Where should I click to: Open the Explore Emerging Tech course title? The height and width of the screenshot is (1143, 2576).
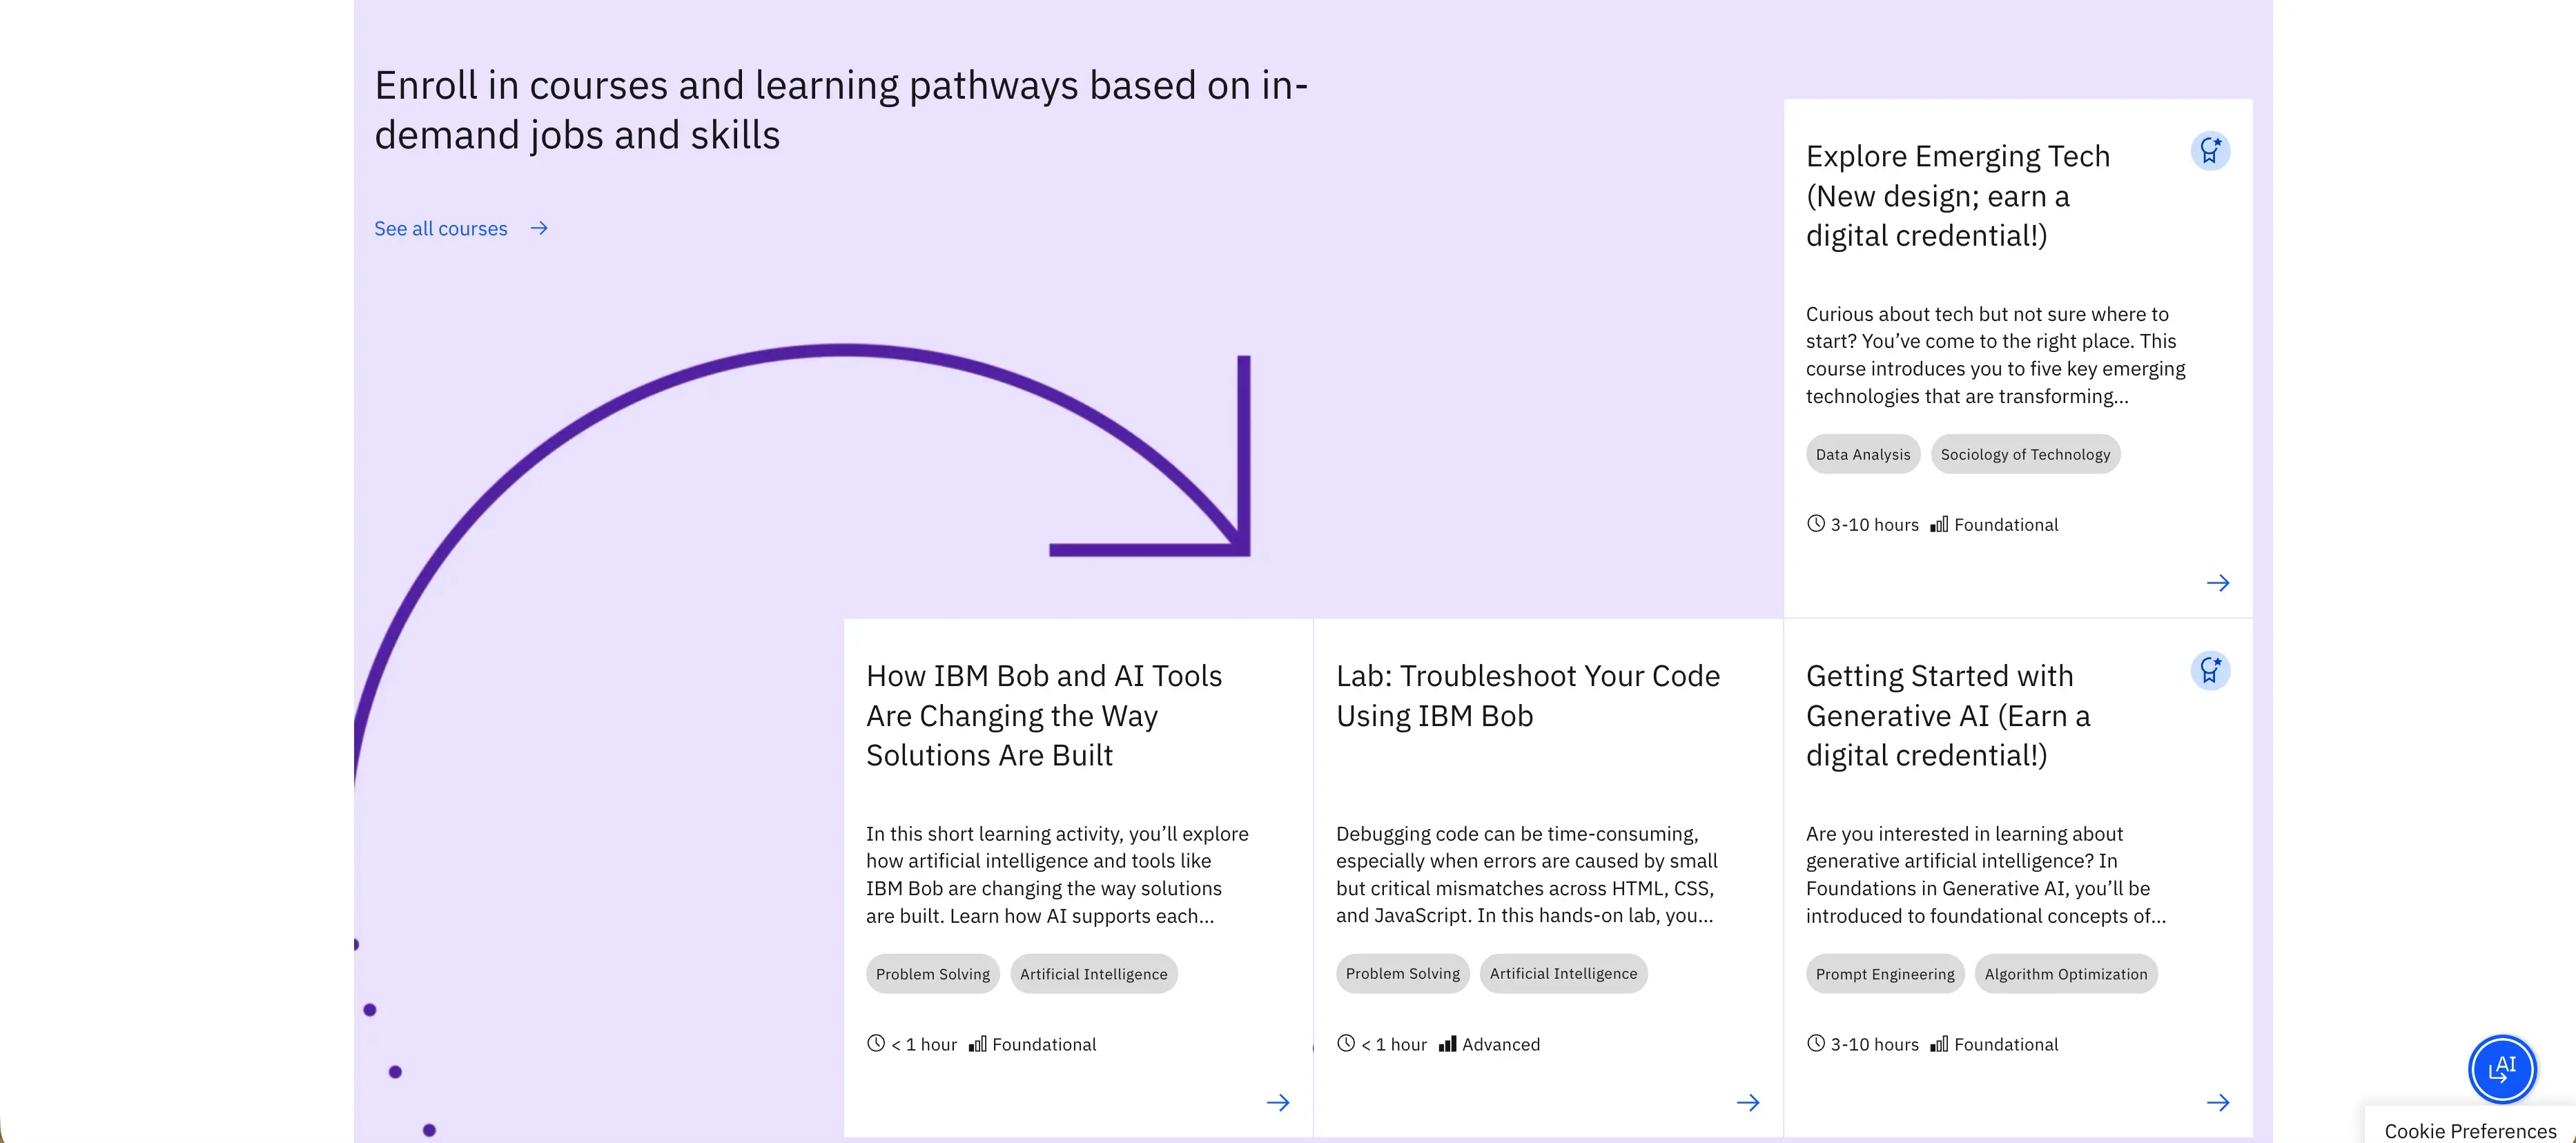tap(1958, 196)
